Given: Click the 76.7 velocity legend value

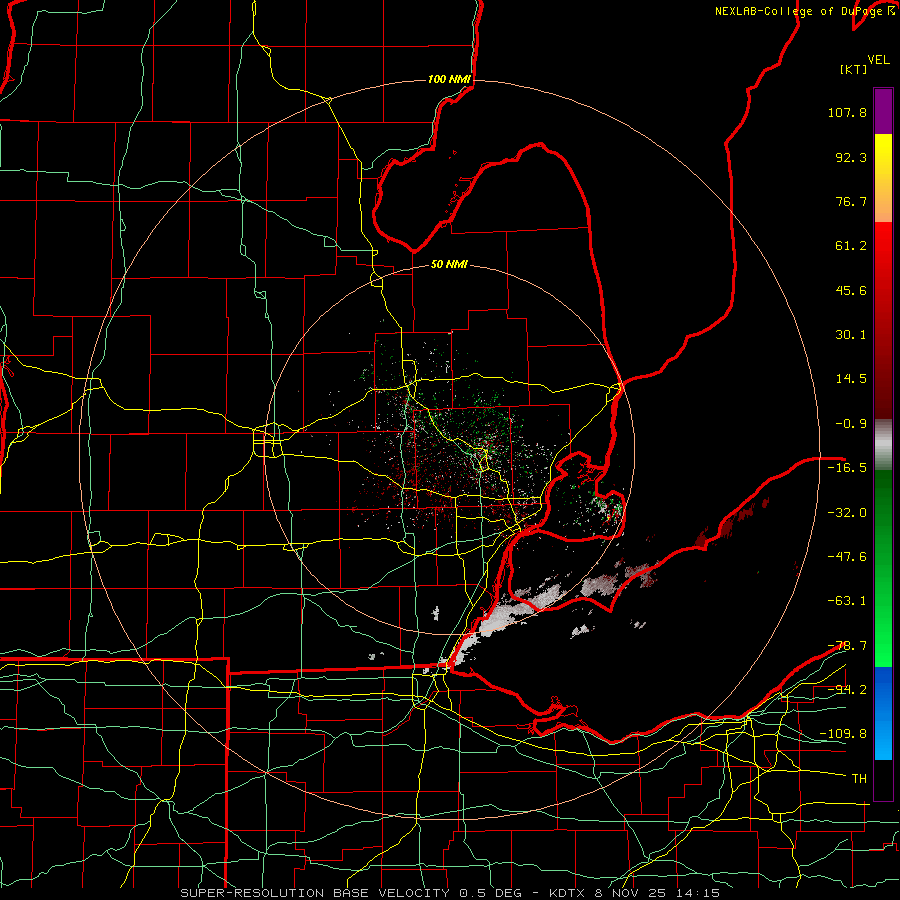Looking at the screenshot, I should click(x=851, y=201).
